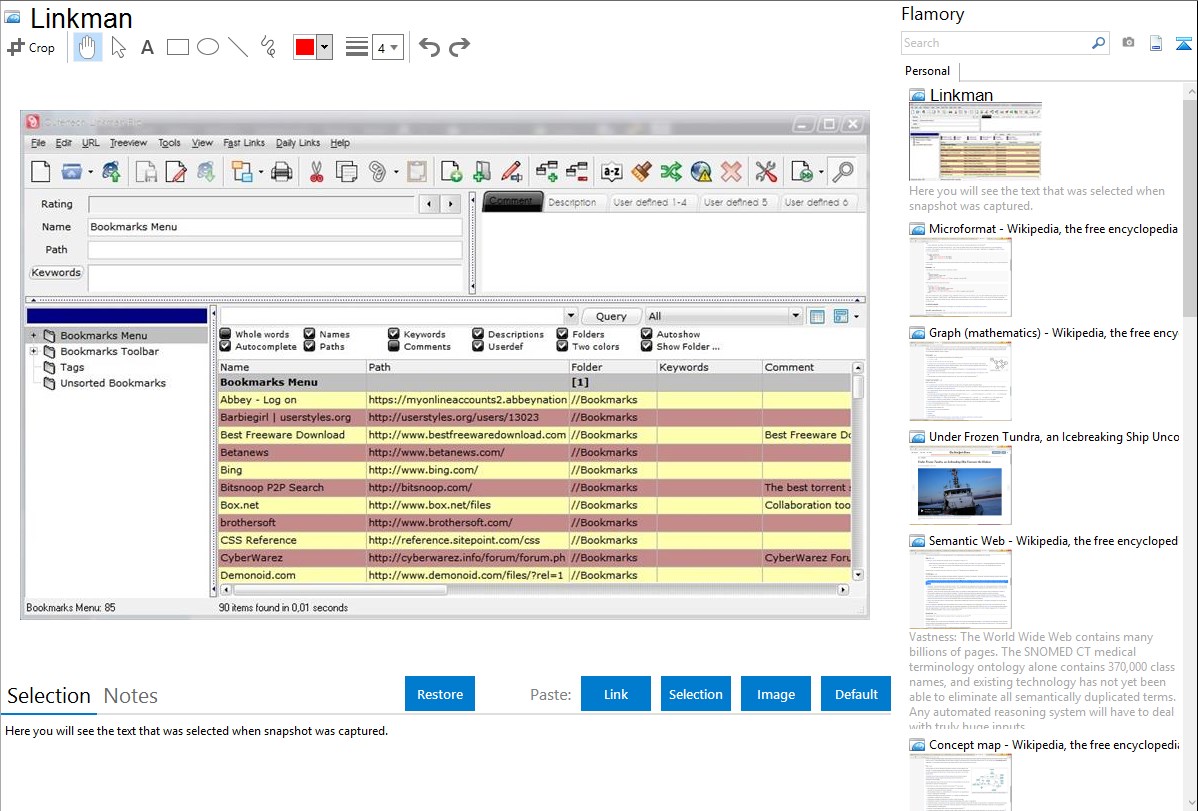Select the text annotation tool
Screen dimensions: 1198x811
pyautogui.click(x=147, y=47)
